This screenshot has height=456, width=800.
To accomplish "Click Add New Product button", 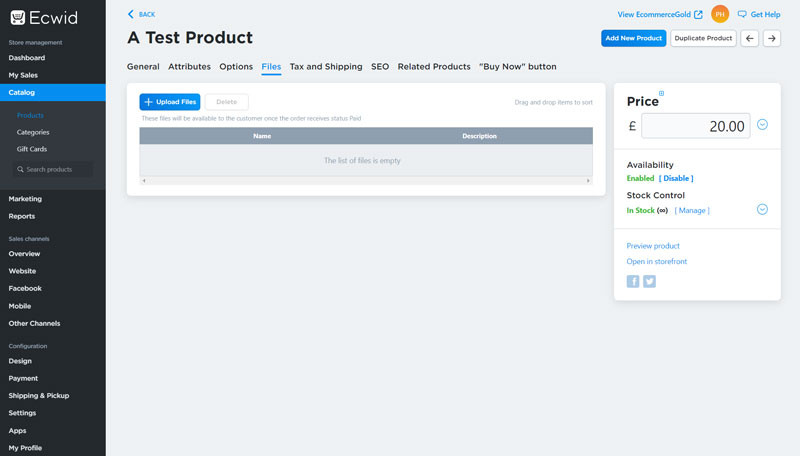I will [x=634, y=38].
